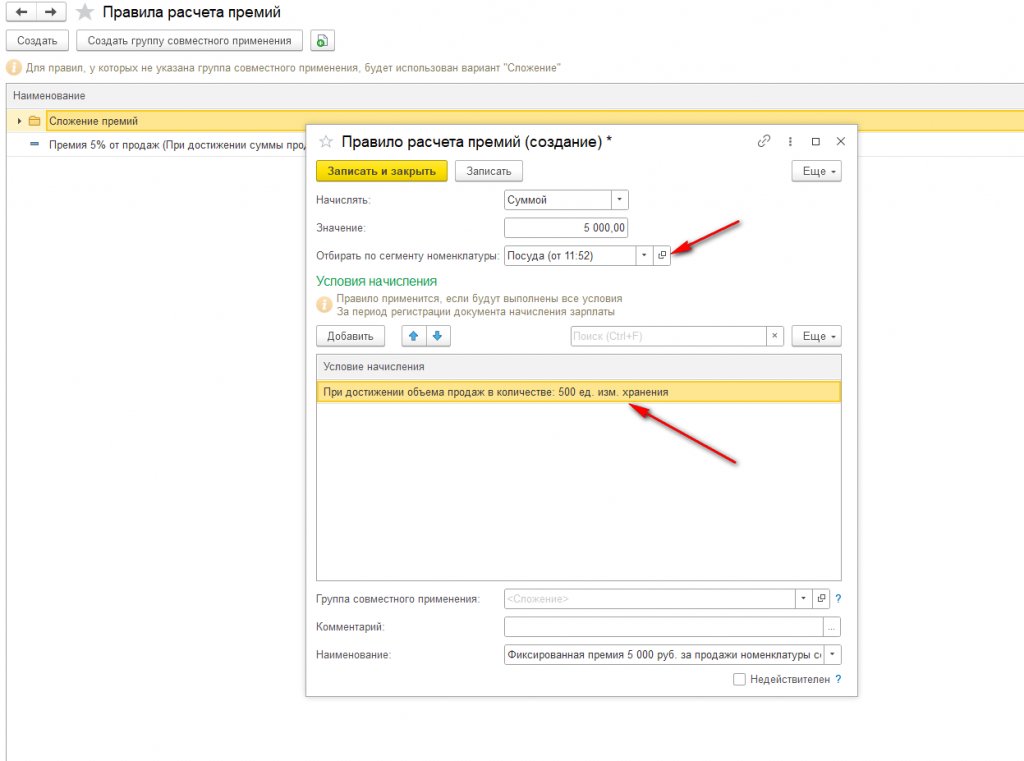The width and height of the screenshot is (1024, 761).
Task: Star the Правило расчета премий dialog
Action: click(x=326, y=141)
